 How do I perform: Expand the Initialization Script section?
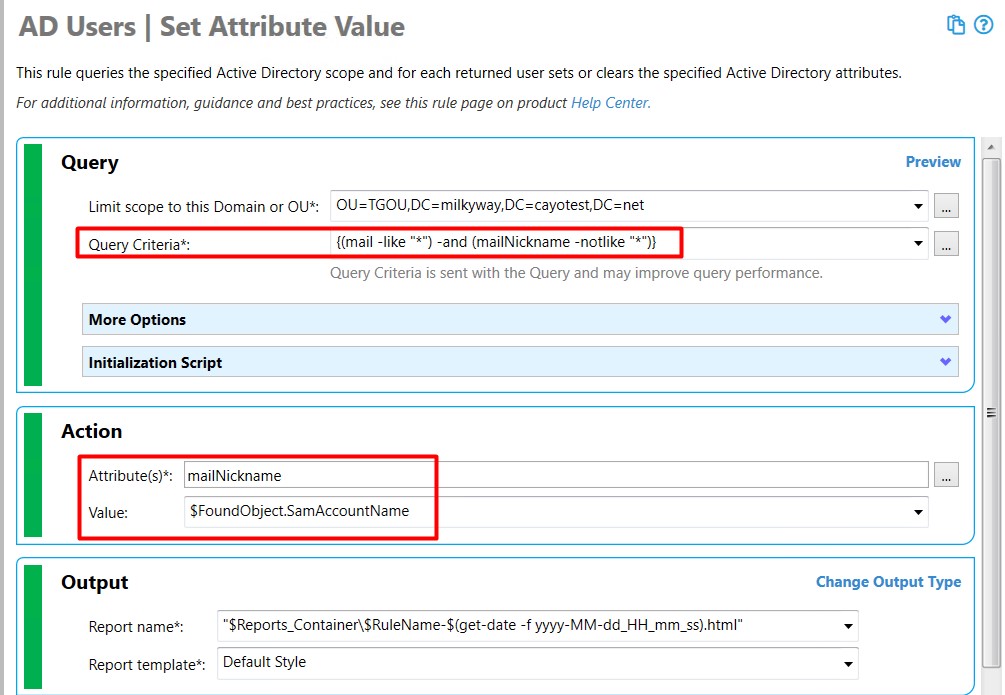[x=520, y=362]
